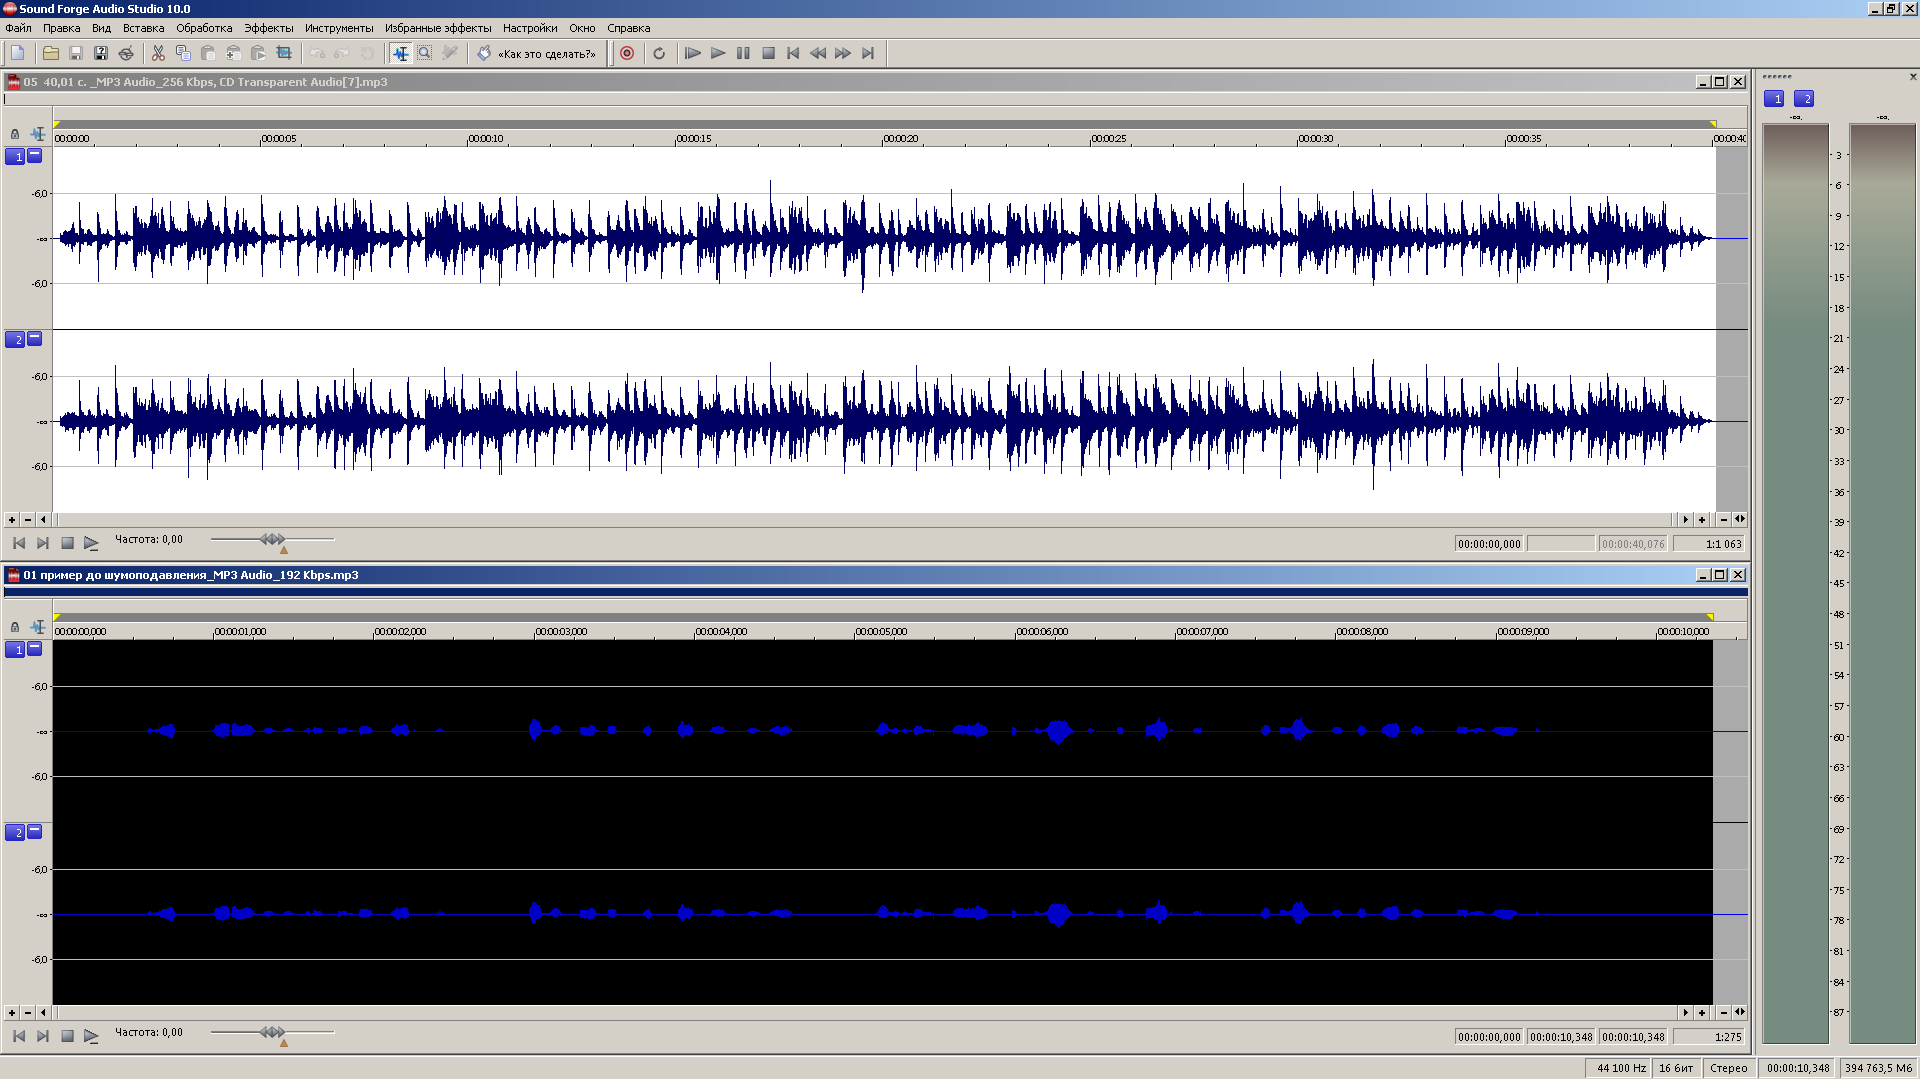Viewport: 1920px width, 1080px height.
Task: Click the 1:275 zoom ratio field
Action: 1710,1037
